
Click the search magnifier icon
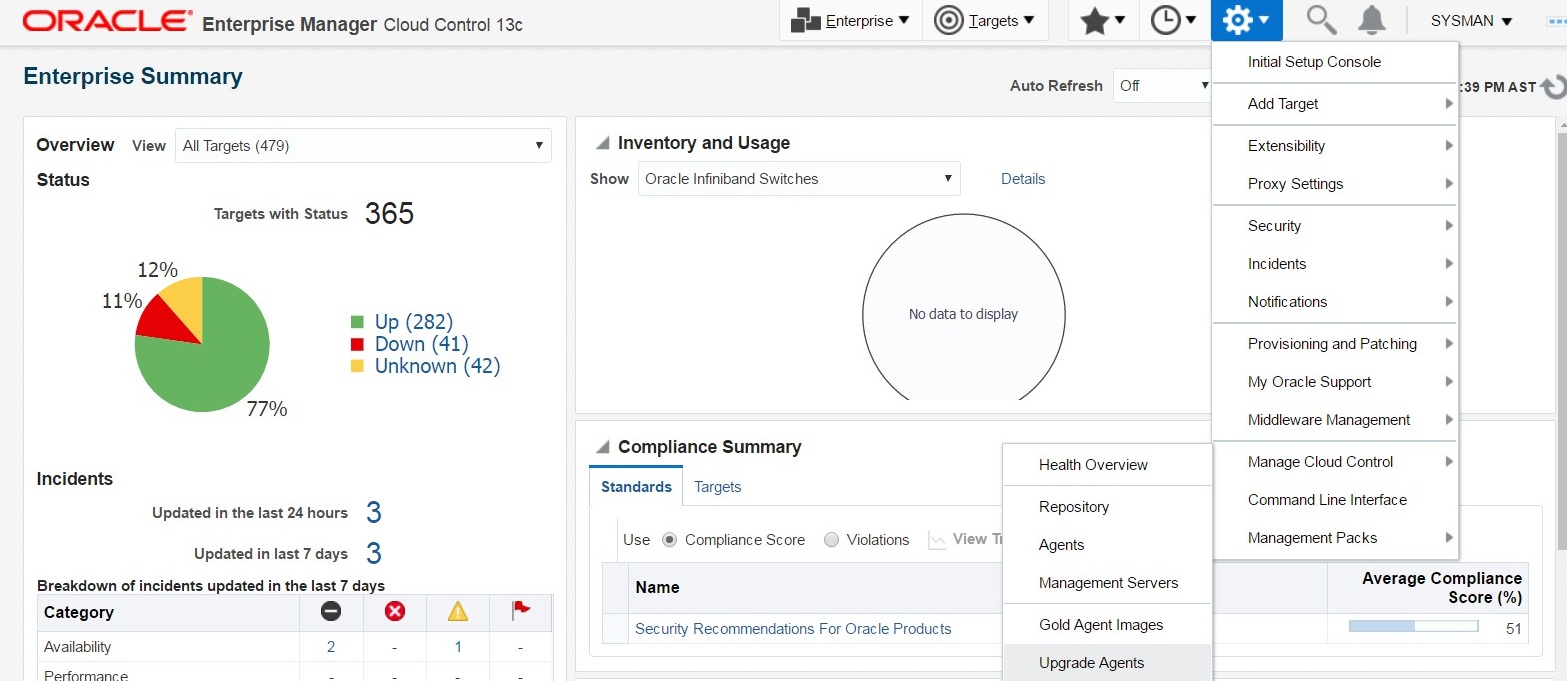tap(1321, 20)
